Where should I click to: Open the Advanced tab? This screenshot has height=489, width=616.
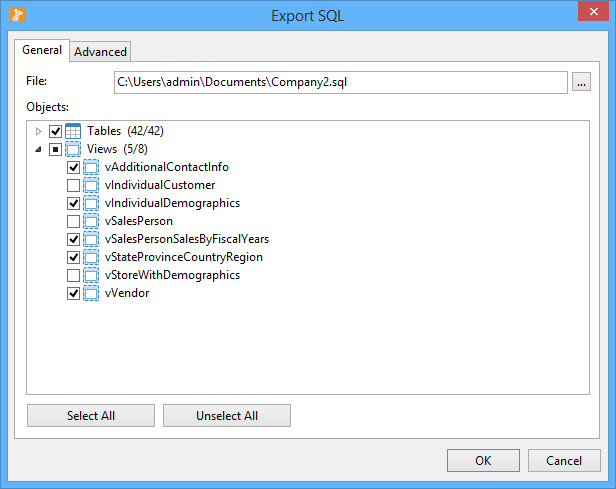point(100,51)
